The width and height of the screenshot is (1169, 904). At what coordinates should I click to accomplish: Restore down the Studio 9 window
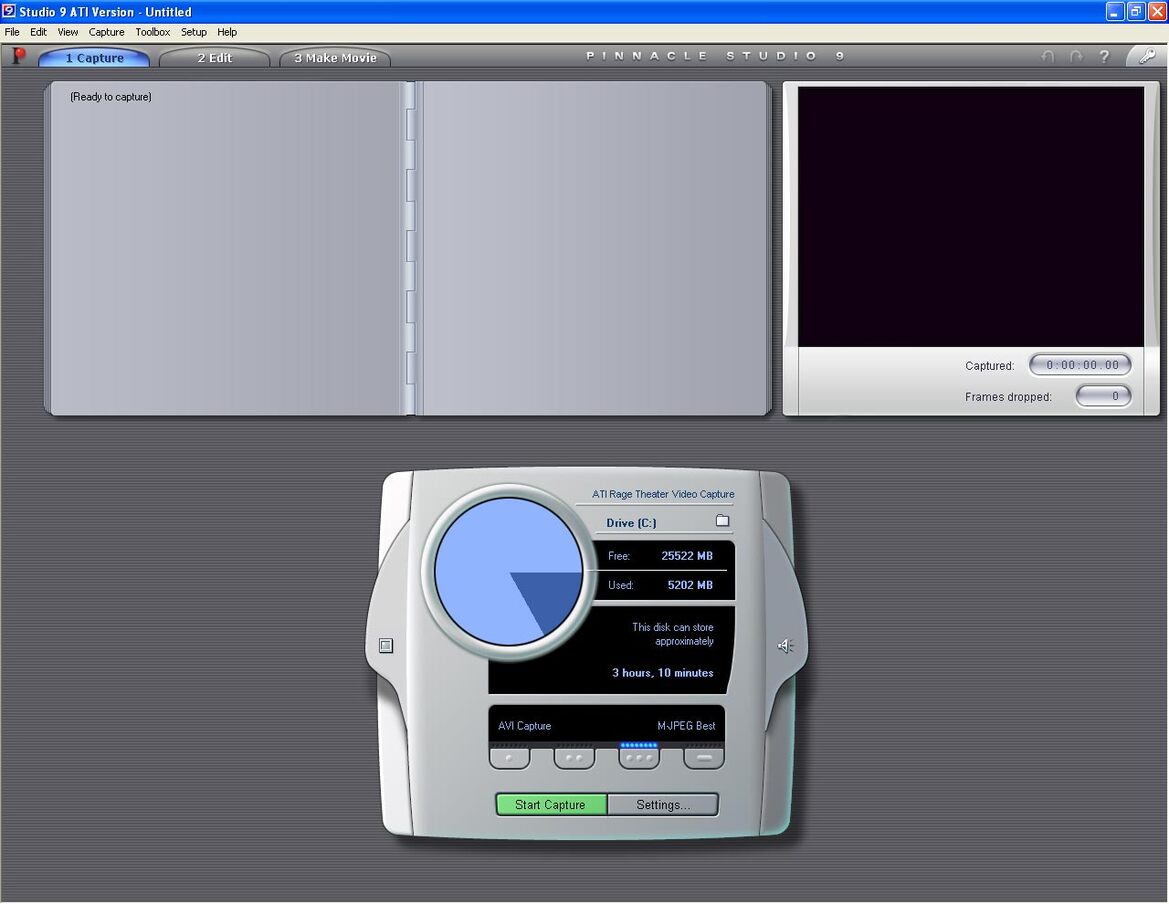[x=1136, y=11]
